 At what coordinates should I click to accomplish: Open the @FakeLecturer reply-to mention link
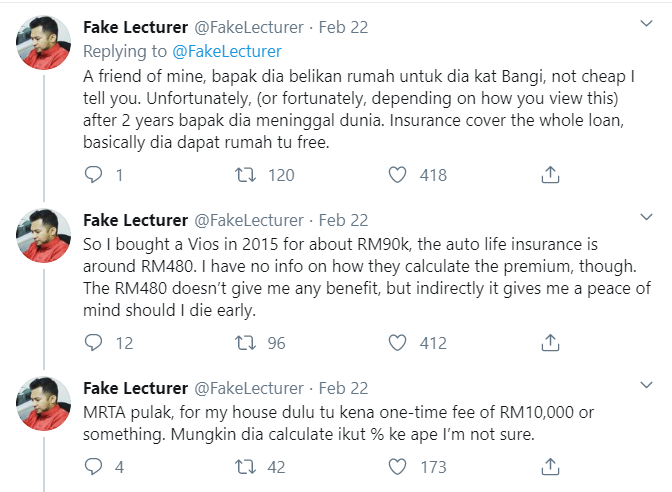click(x=230, y=51)
